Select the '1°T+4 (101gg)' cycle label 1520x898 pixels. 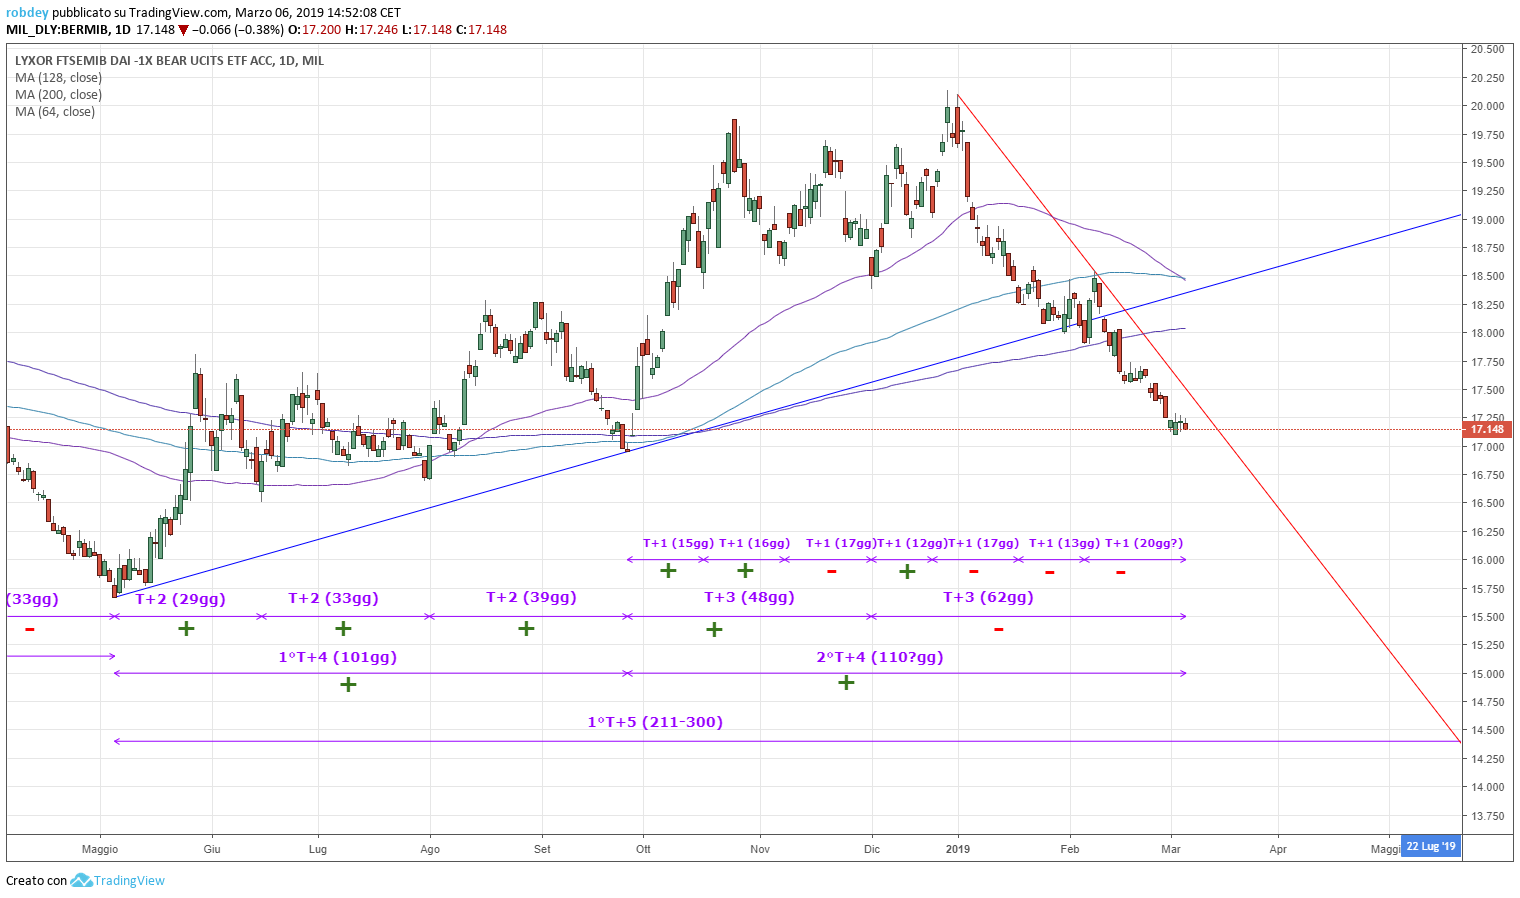[338, 657]
